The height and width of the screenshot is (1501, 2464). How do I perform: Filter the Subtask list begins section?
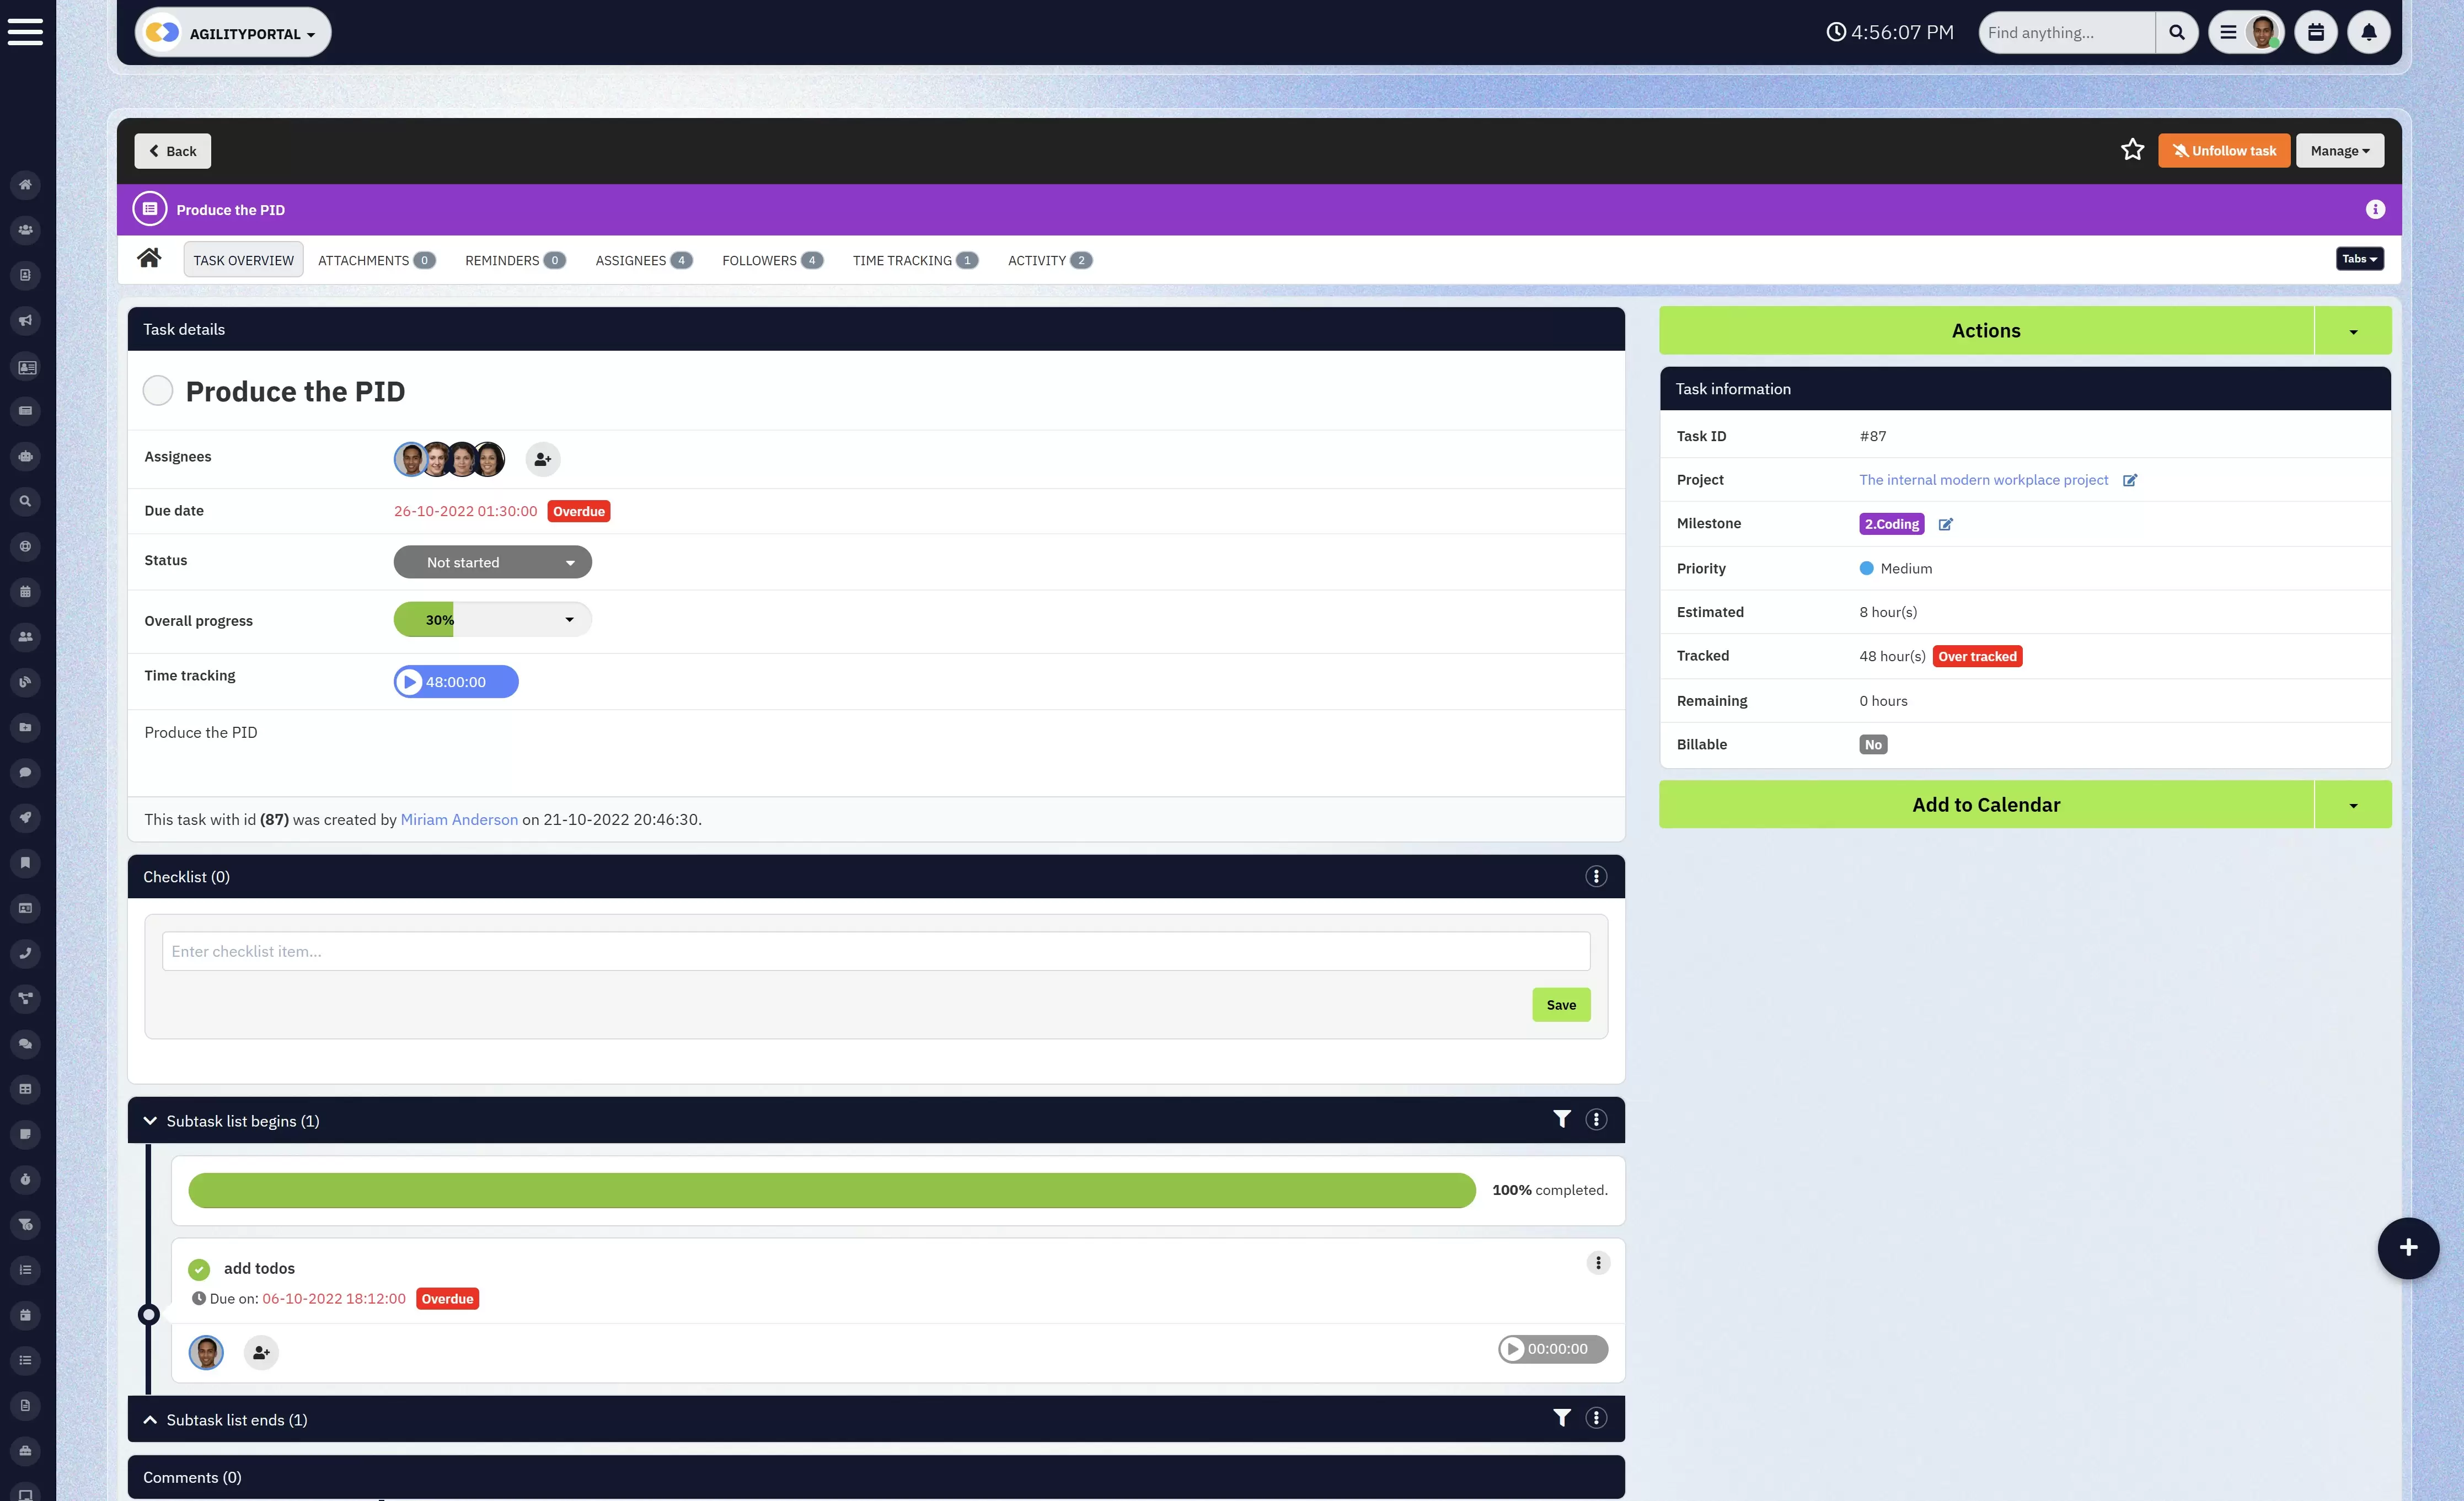[1561, 1119]
